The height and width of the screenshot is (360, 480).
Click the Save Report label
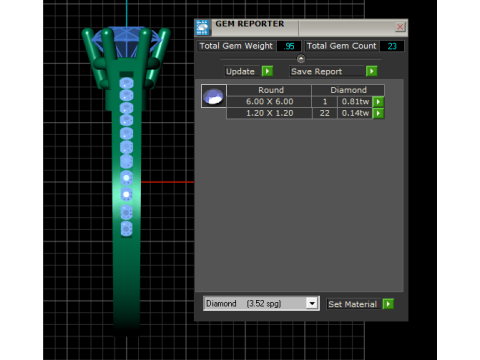[316, 71]
